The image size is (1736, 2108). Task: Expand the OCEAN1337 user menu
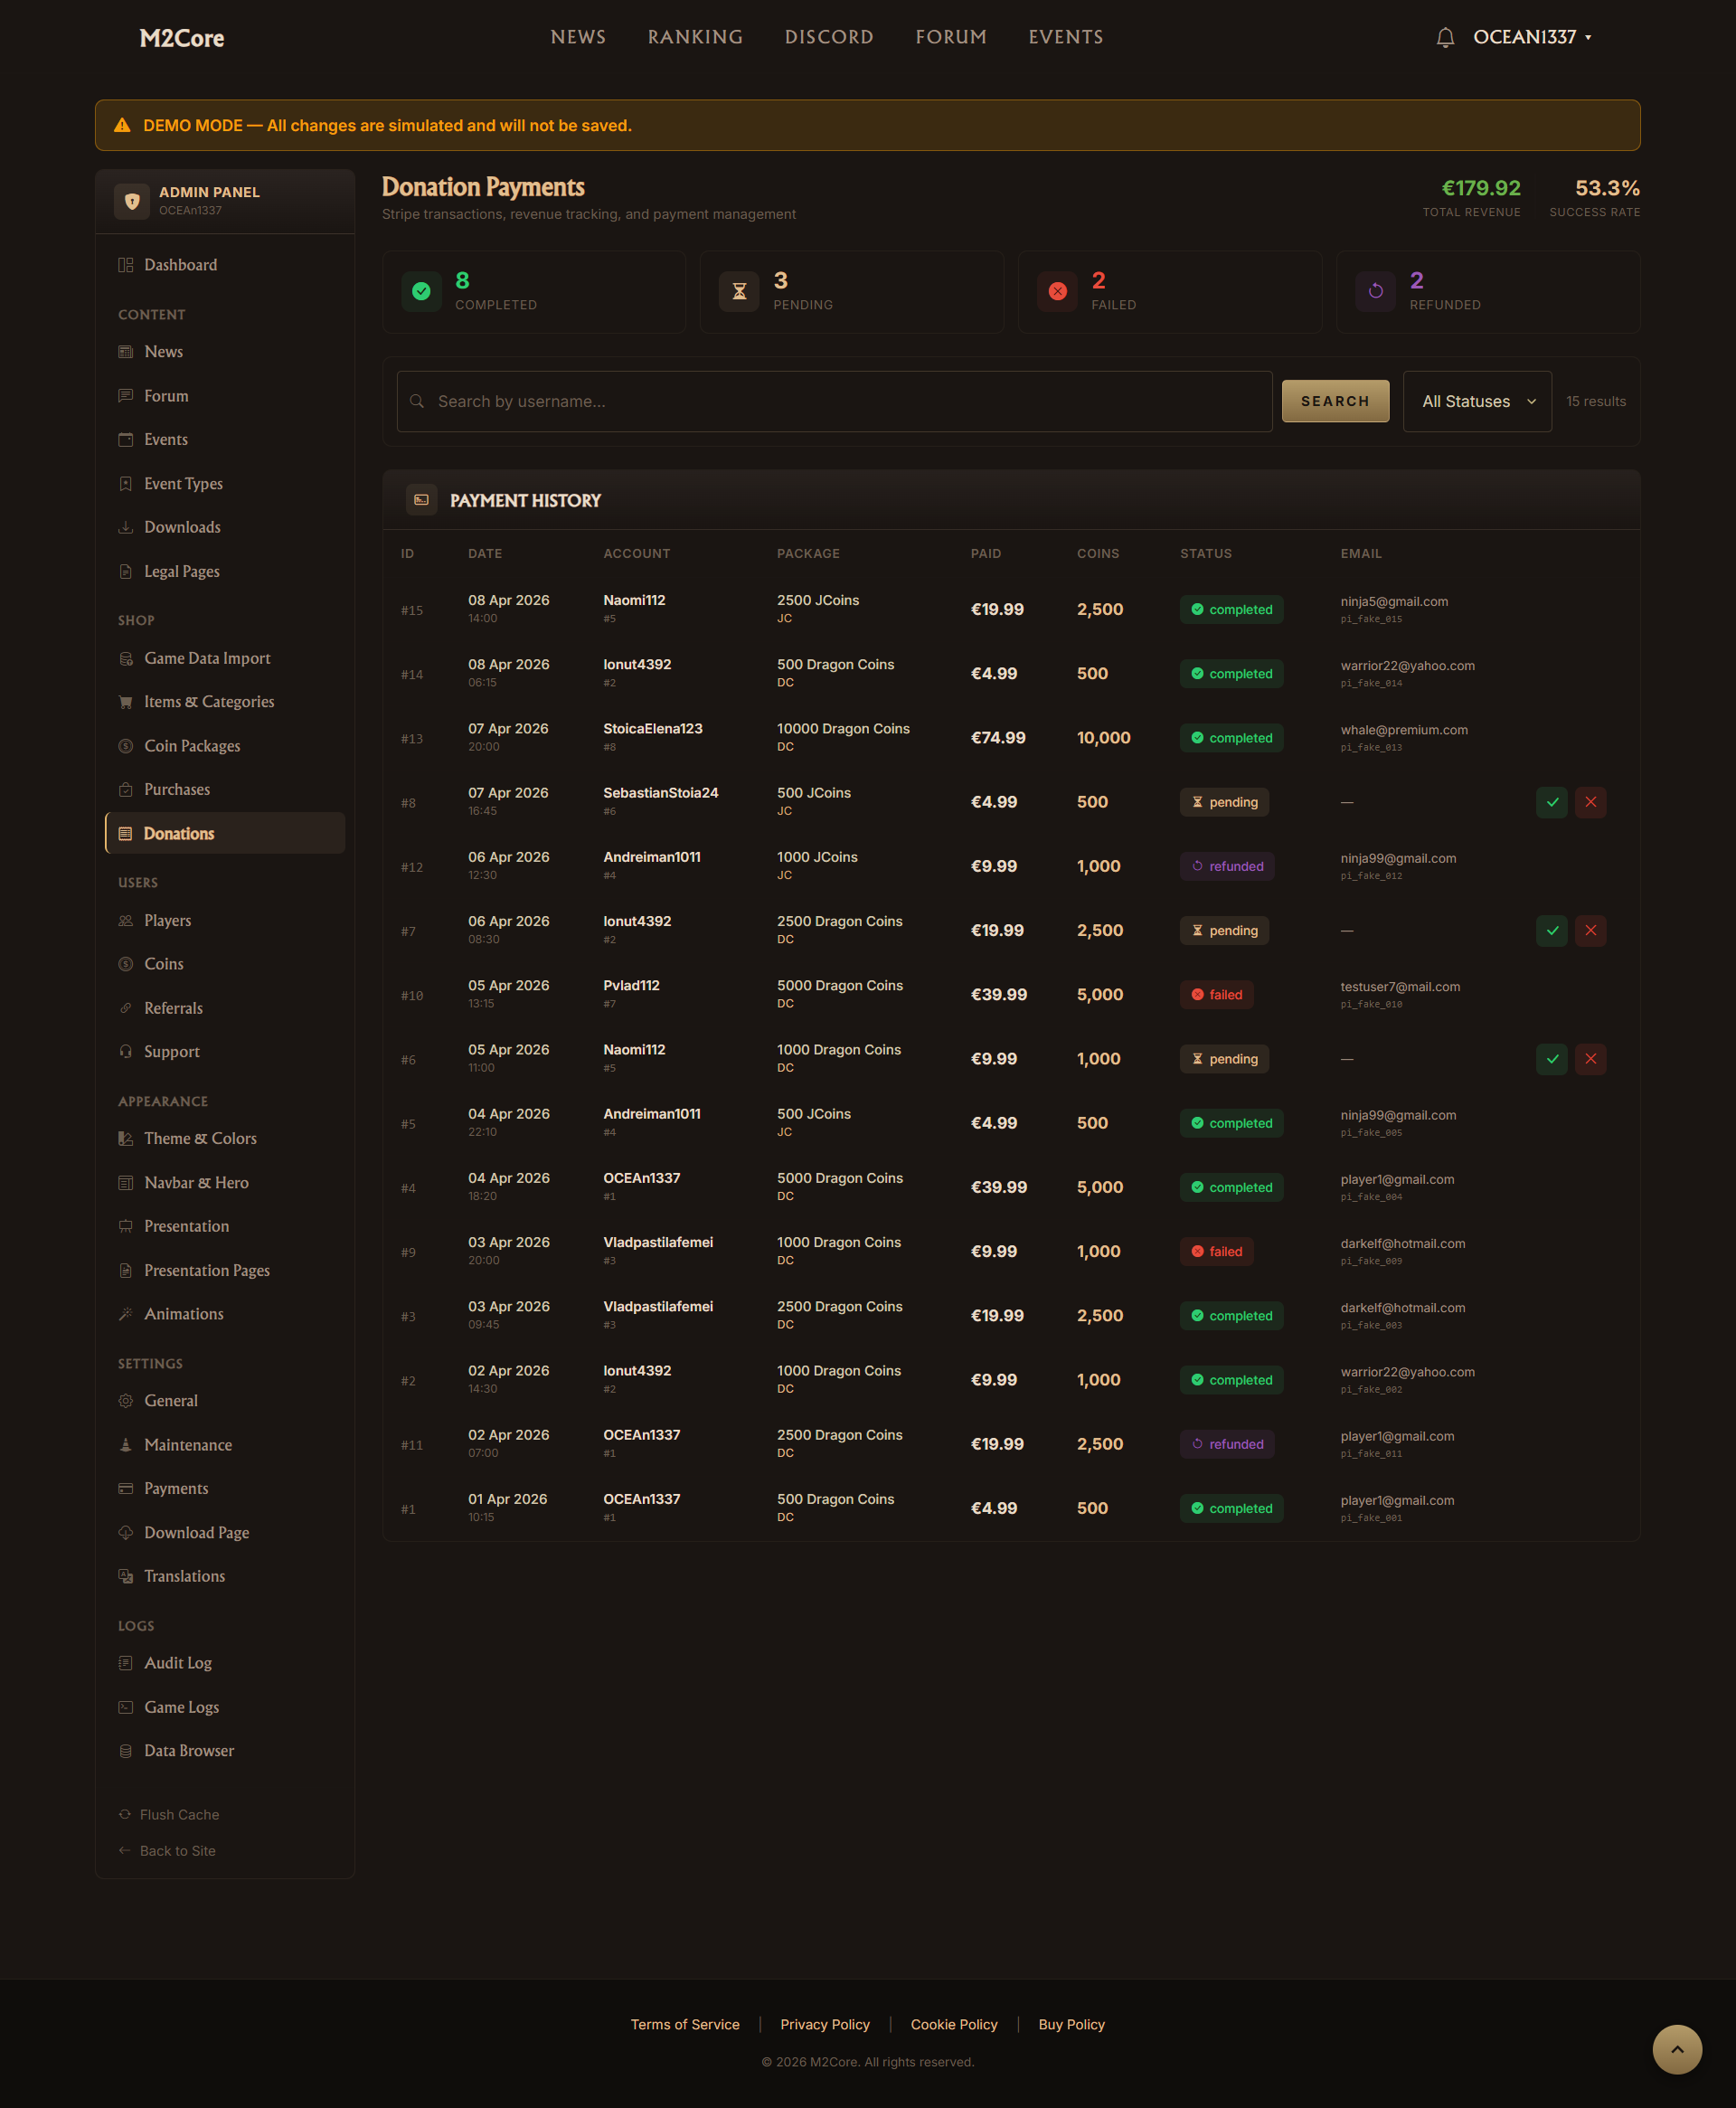1531,38
